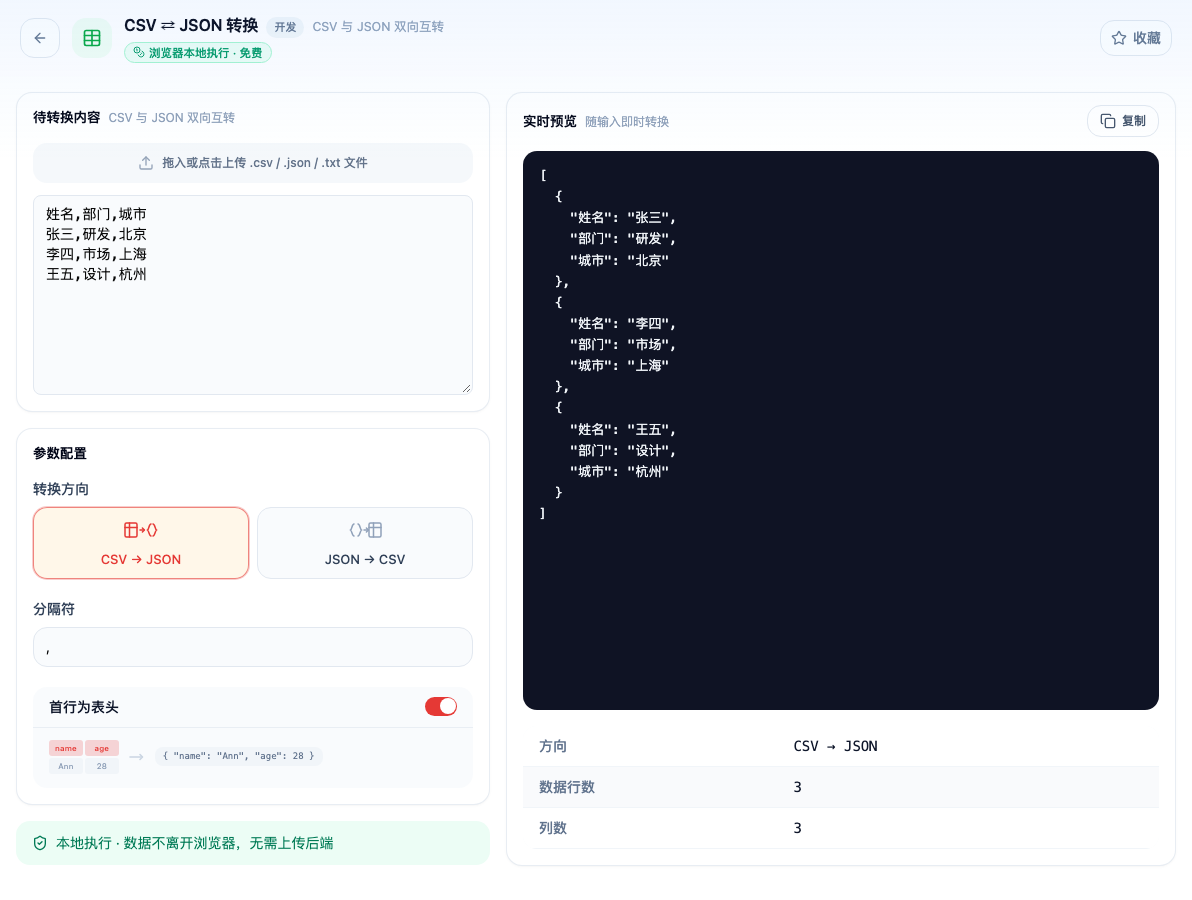Add tool to favorites with 收藏 button
The image size is (1192, 900).
(1136, 38)
